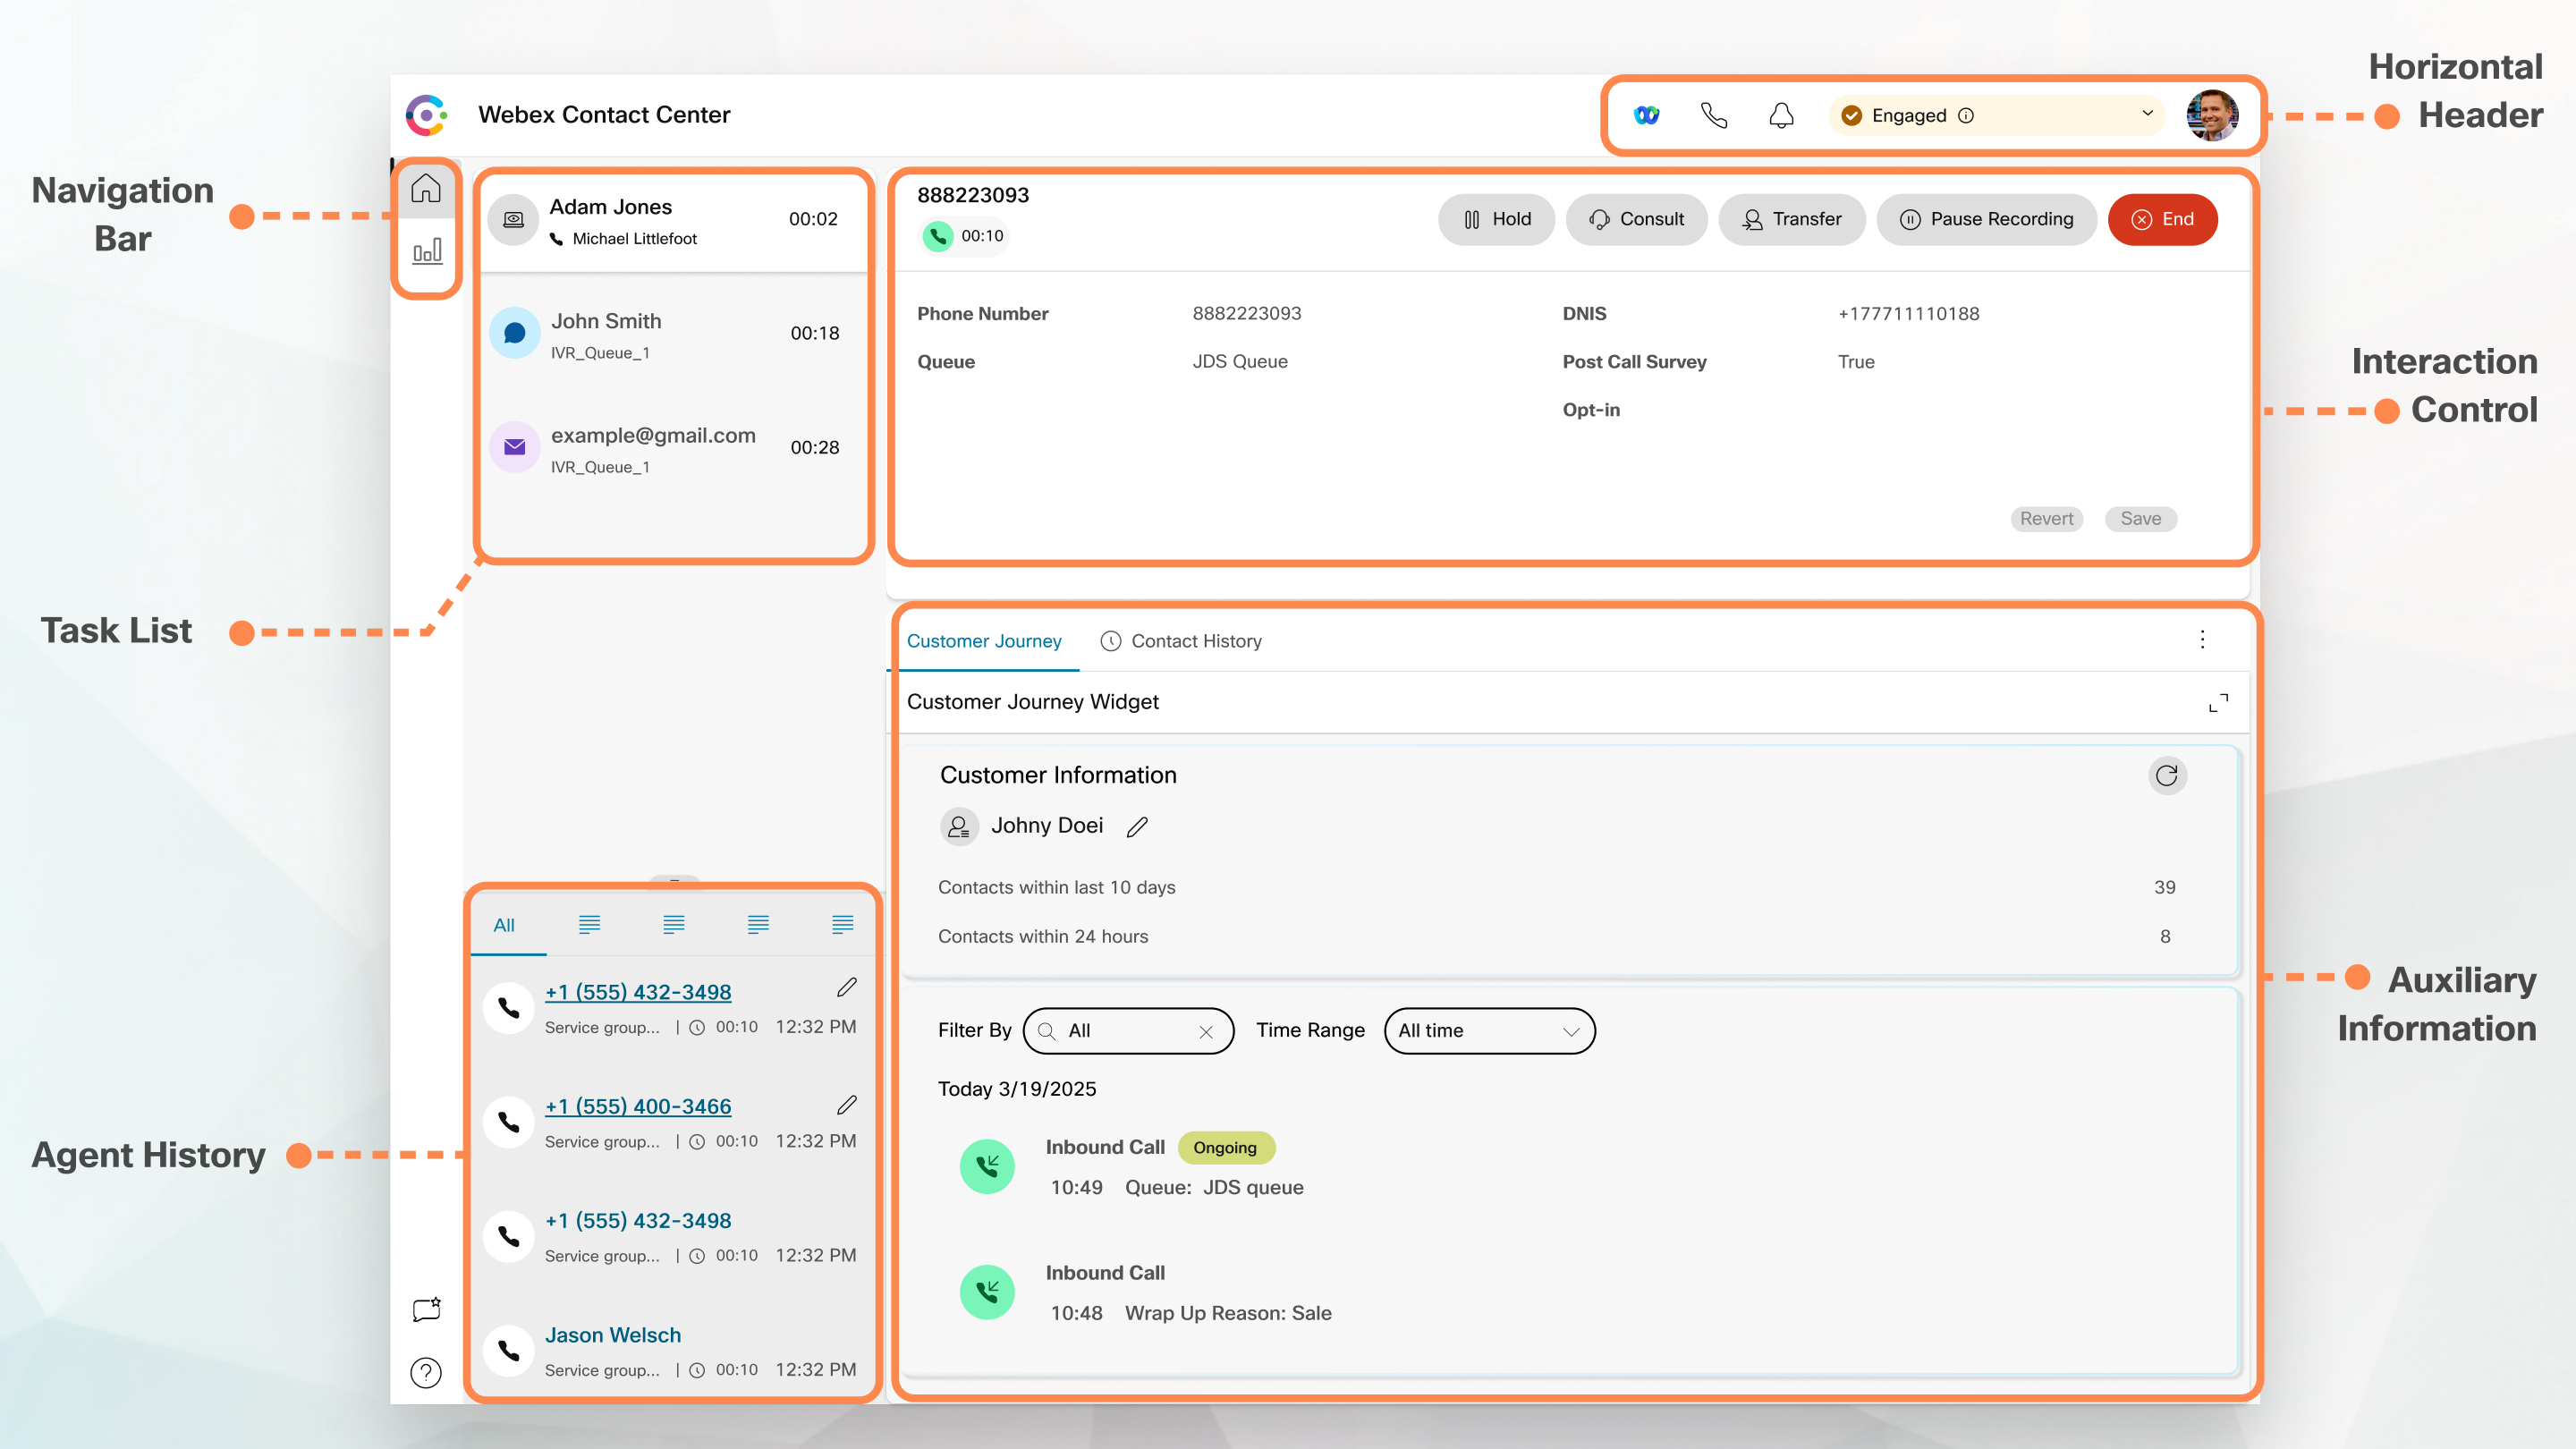Refresh Customer Information
The image size is (2576, 1449).
[x=2167, y=776]
